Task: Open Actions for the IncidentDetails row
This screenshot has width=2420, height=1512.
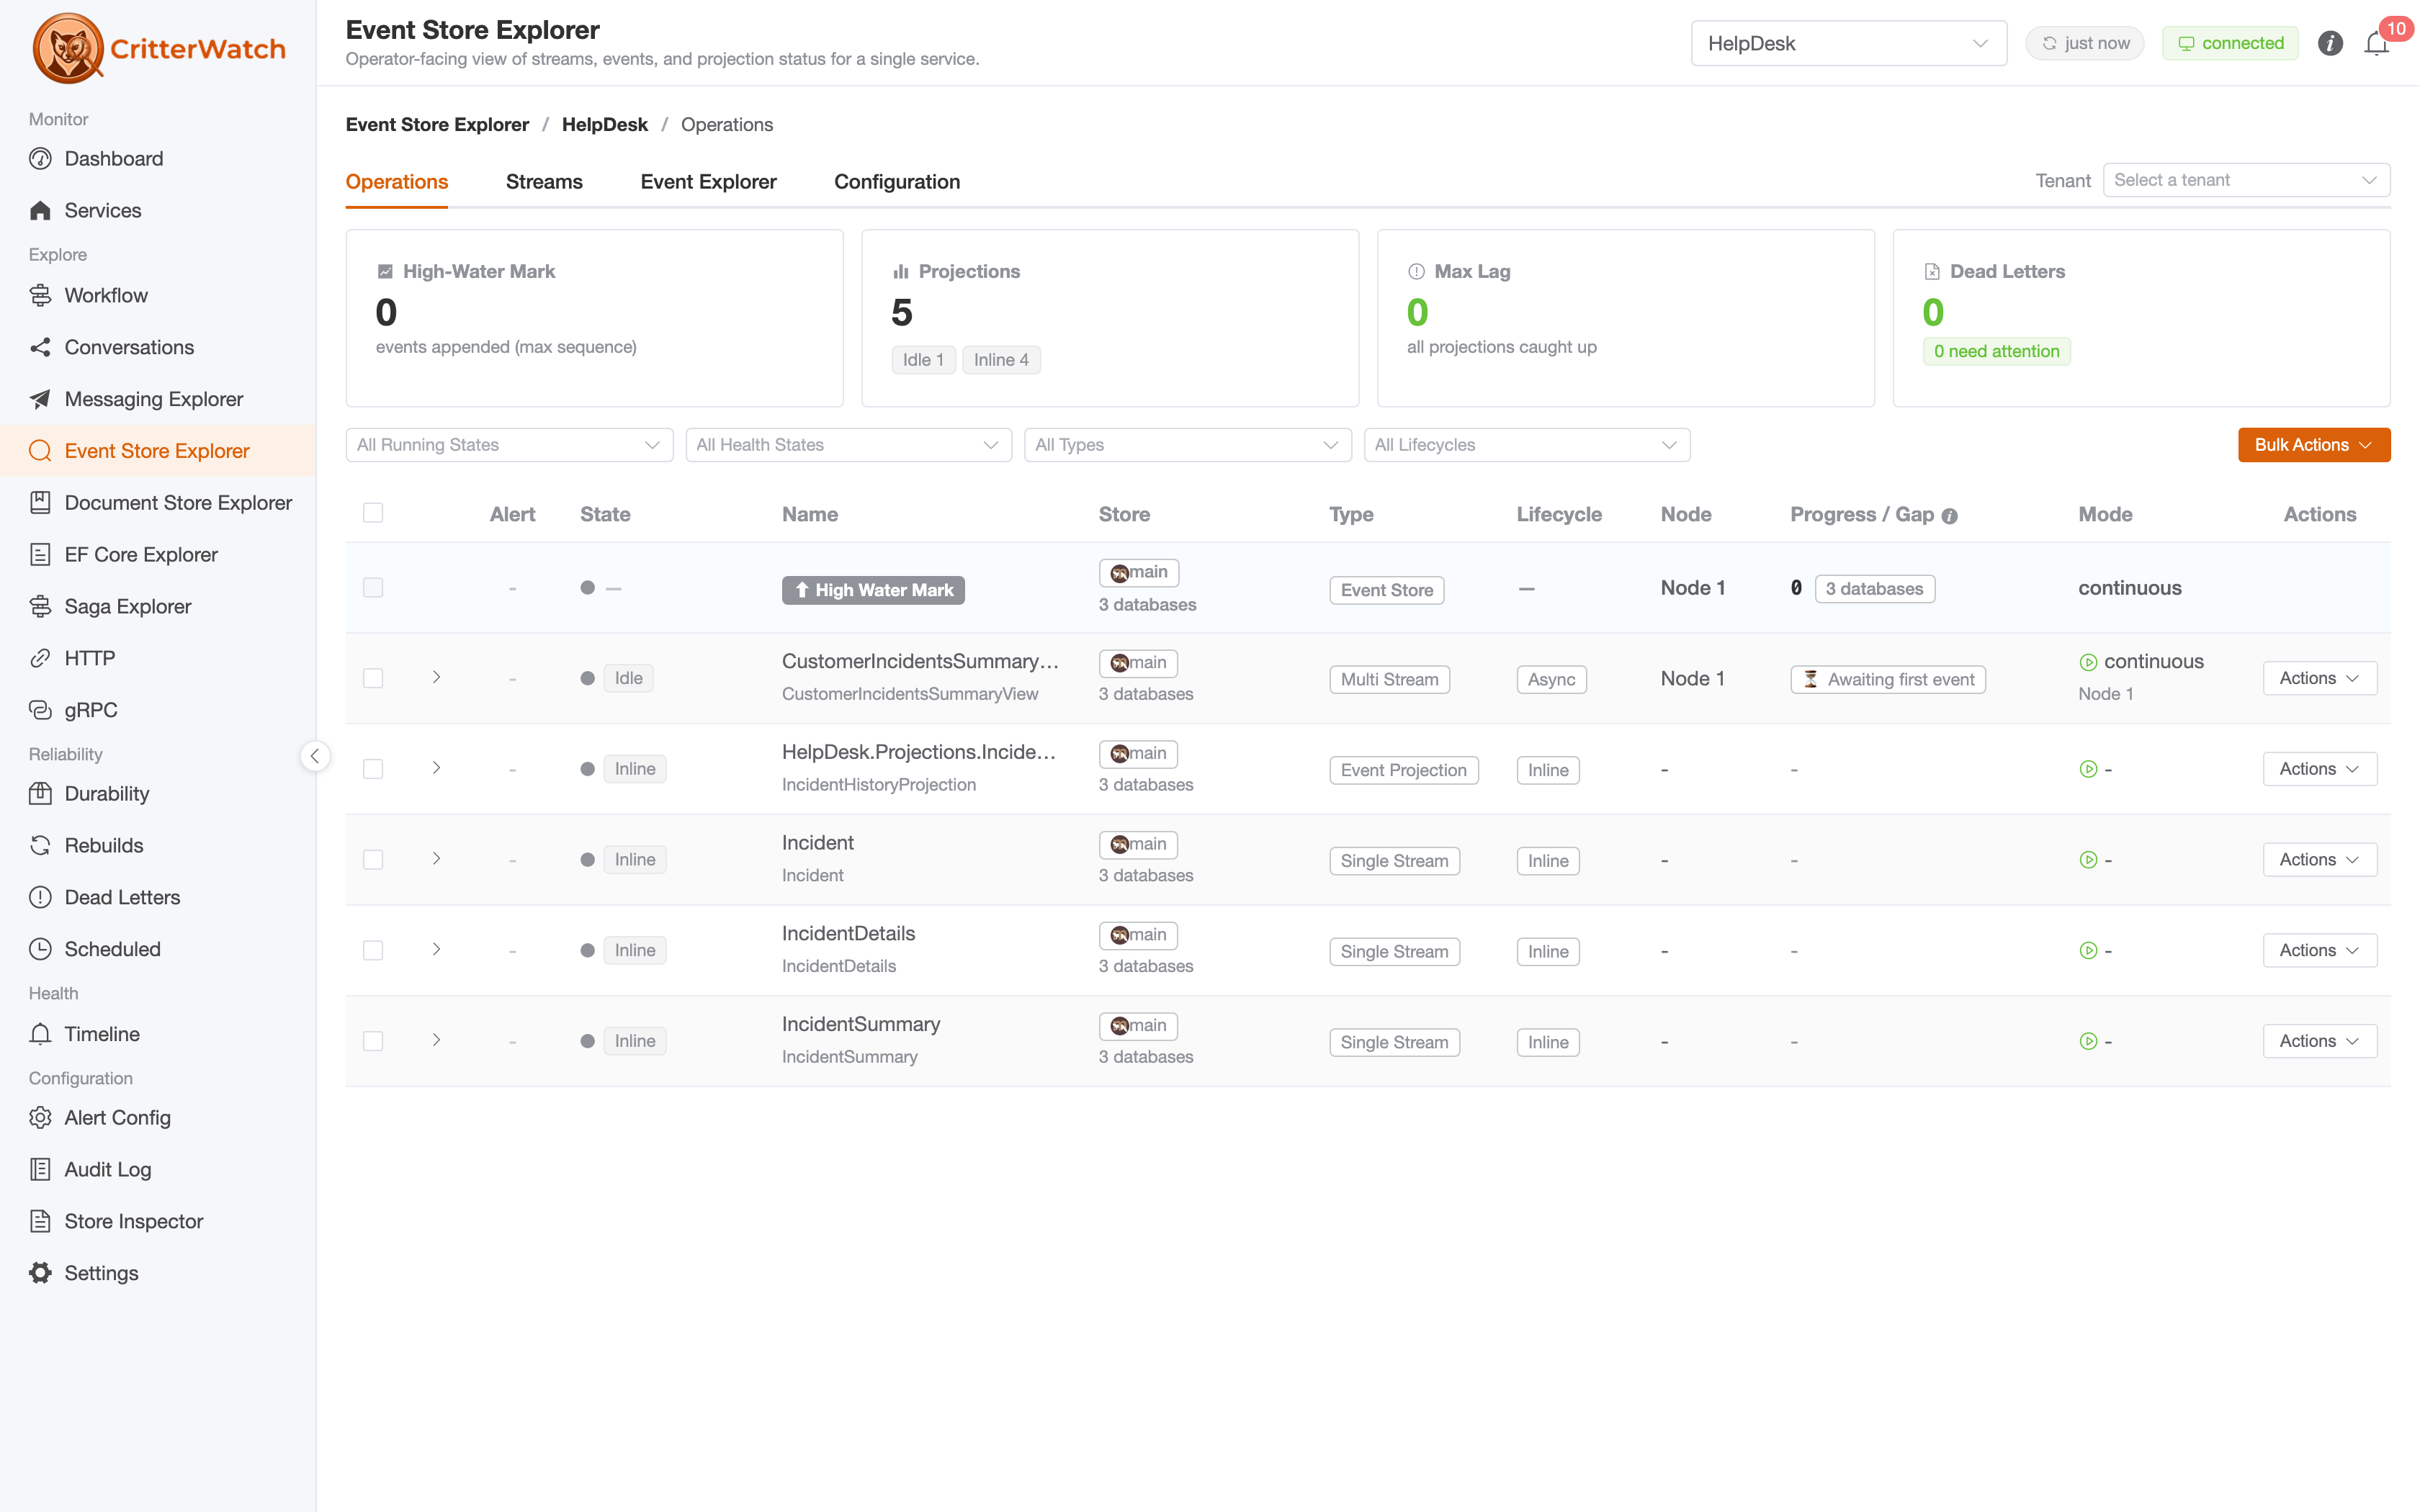Action: [2320, 951]
